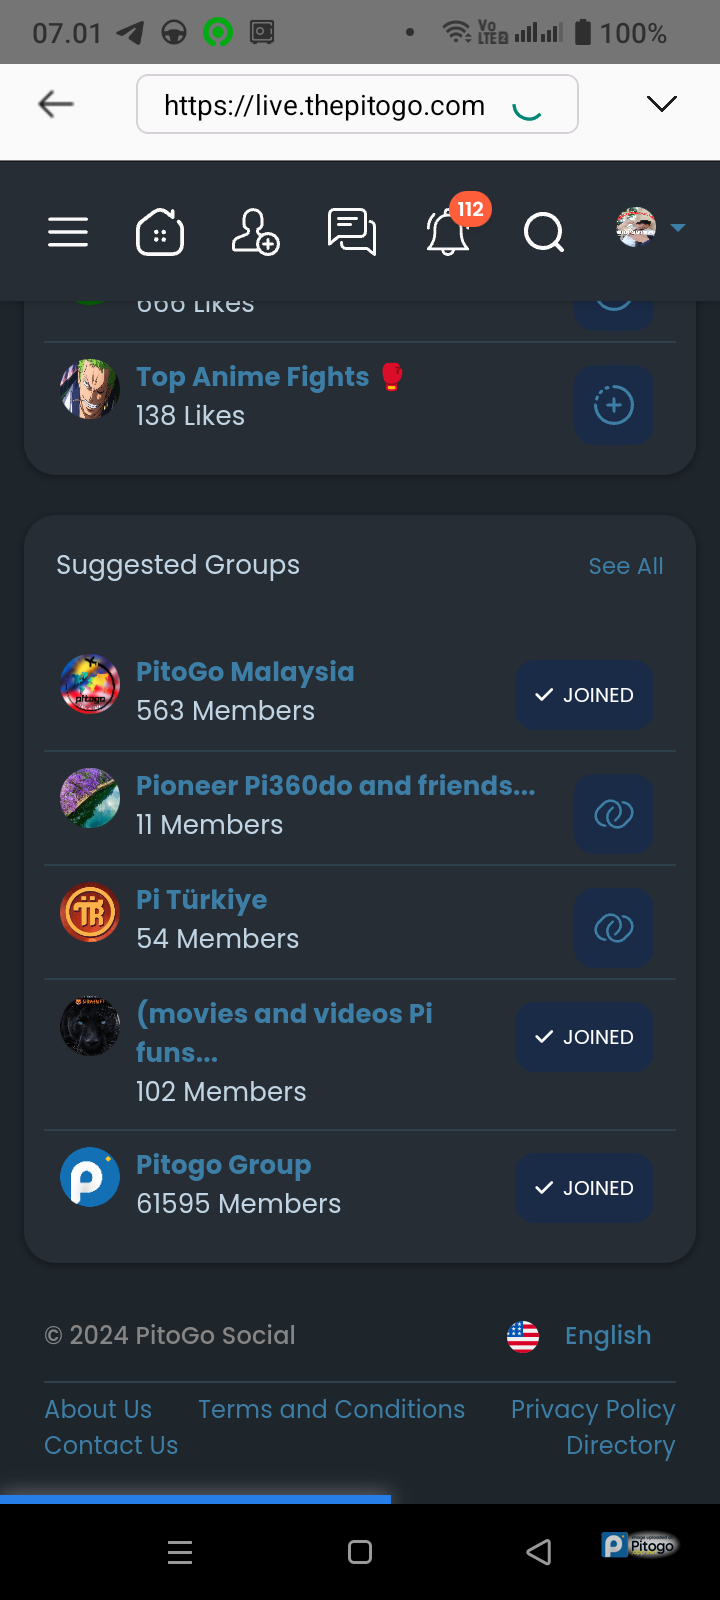Toggle JOINED status for PitoGo Malaysia
The width and height of the screenshot is (720, 1600).
585,695
